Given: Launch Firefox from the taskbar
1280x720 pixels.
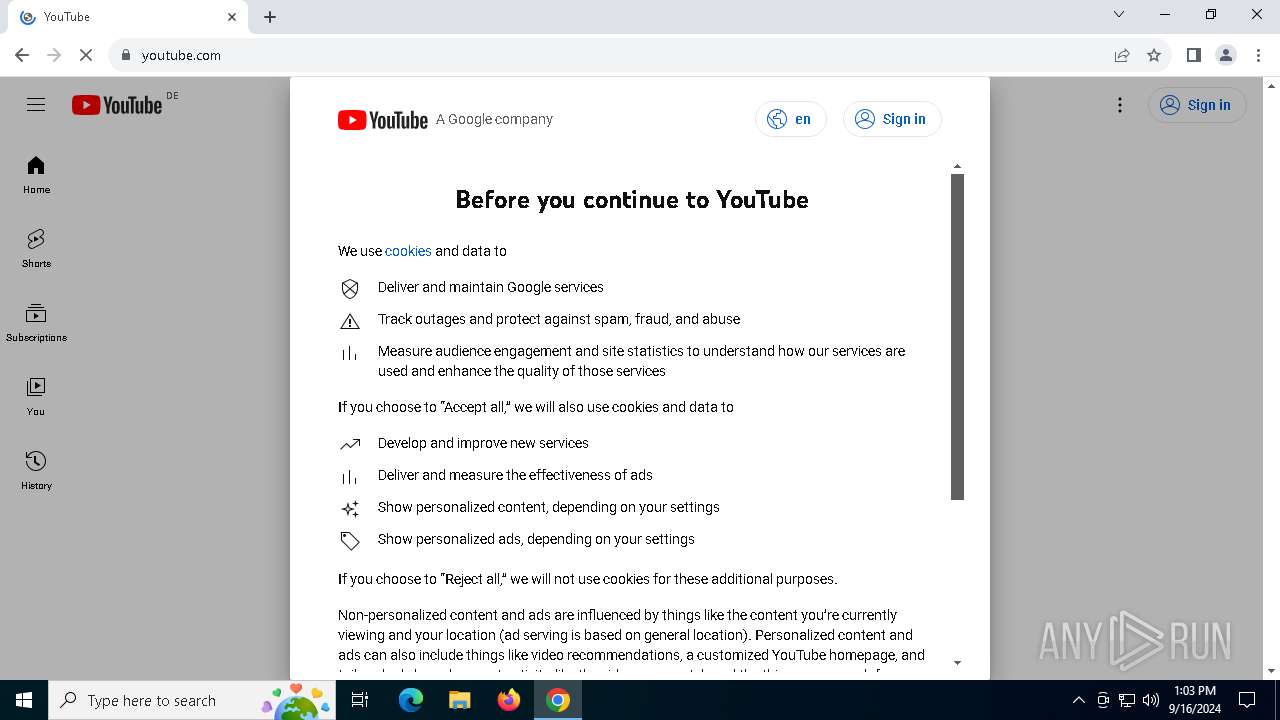Looking at the screenshot, I should (509, 700).
